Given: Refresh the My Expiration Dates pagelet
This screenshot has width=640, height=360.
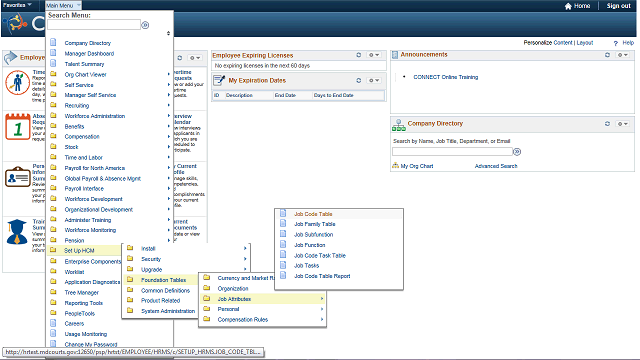Looking at the screenshot, I should pos(358,80).
